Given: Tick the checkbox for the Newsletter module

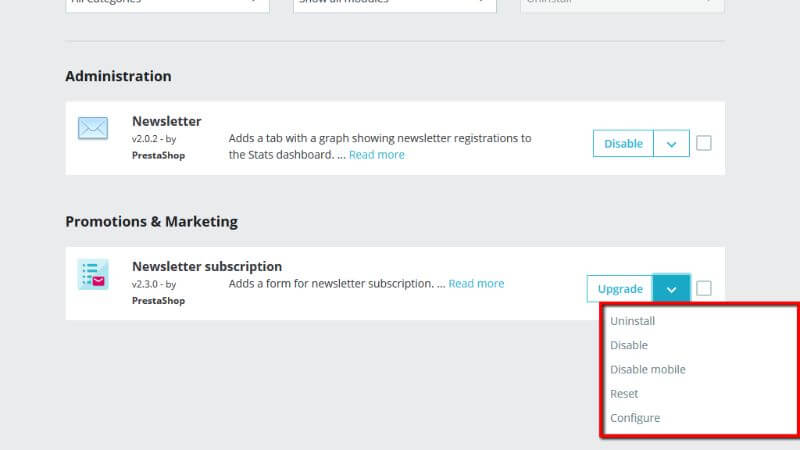Looking at the screenshot, I should 704,143.
